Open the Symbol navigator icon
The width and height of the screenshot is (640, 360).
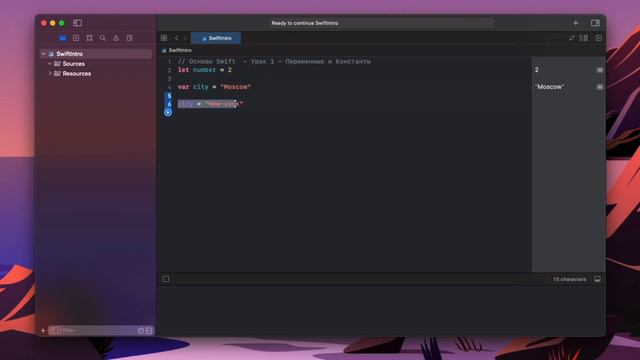[x=89, y=38]
